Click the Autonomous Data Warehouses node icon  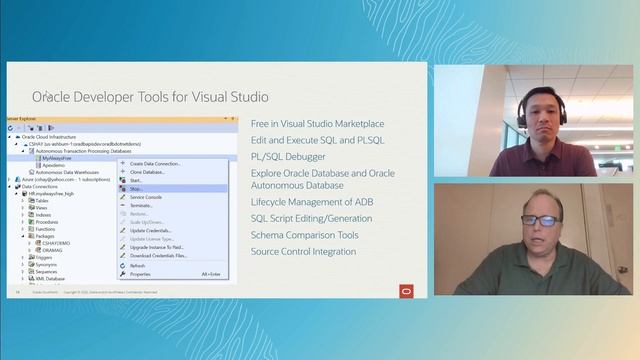[31, 172]
